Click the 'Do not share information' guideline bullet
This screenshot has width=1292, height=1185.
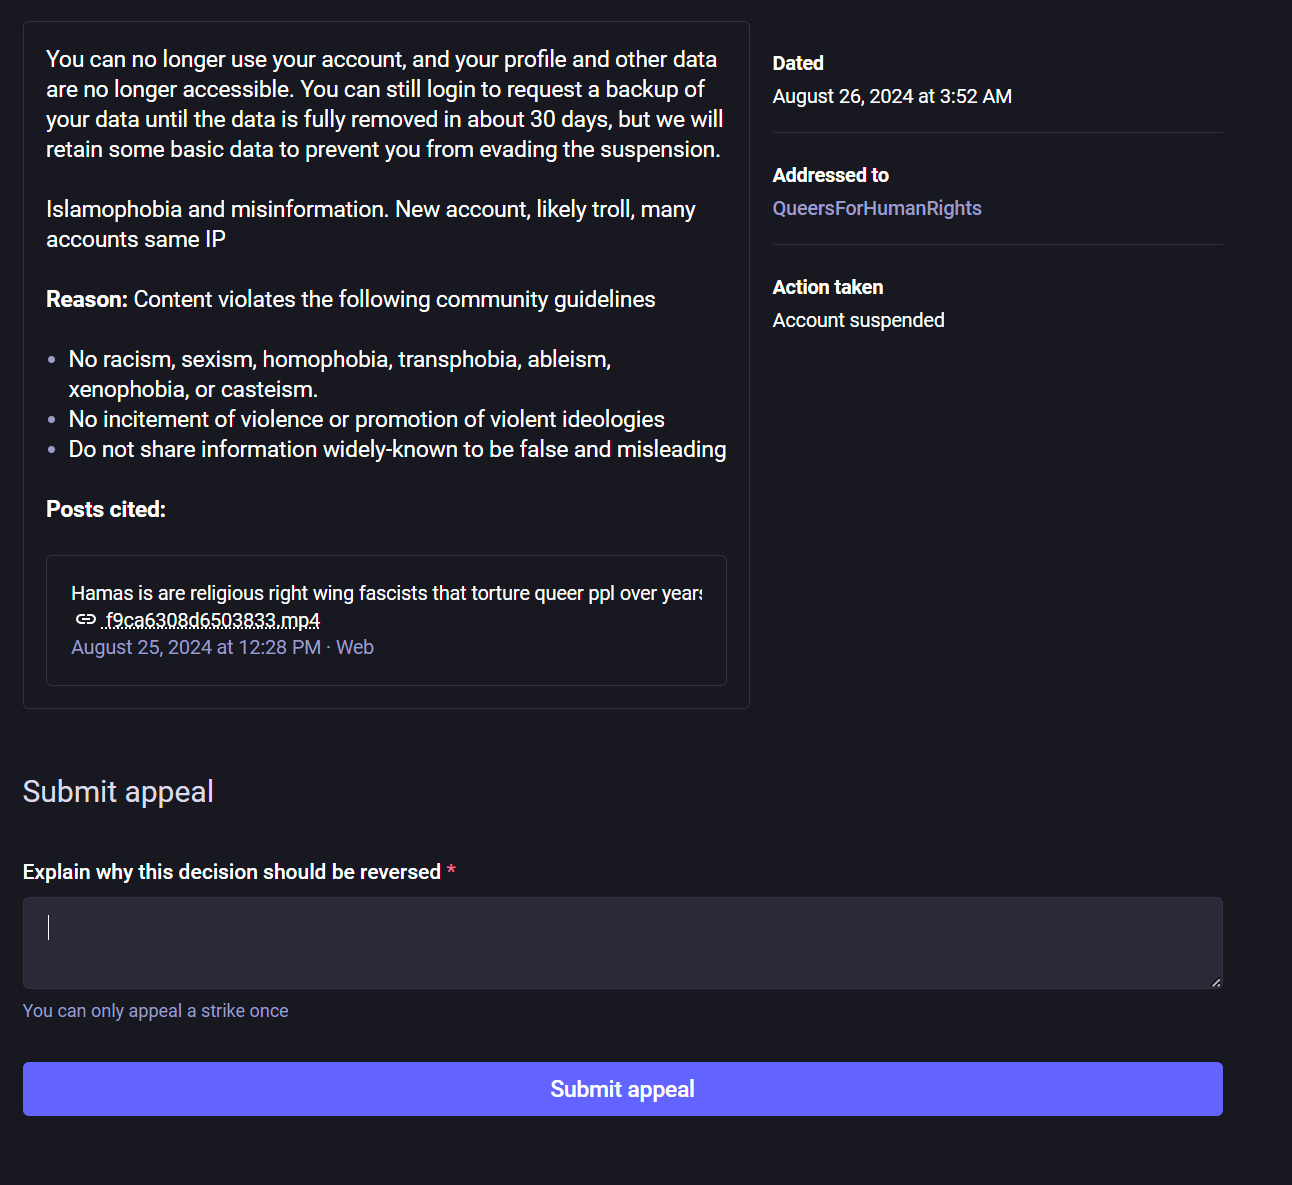coord(397,449)
